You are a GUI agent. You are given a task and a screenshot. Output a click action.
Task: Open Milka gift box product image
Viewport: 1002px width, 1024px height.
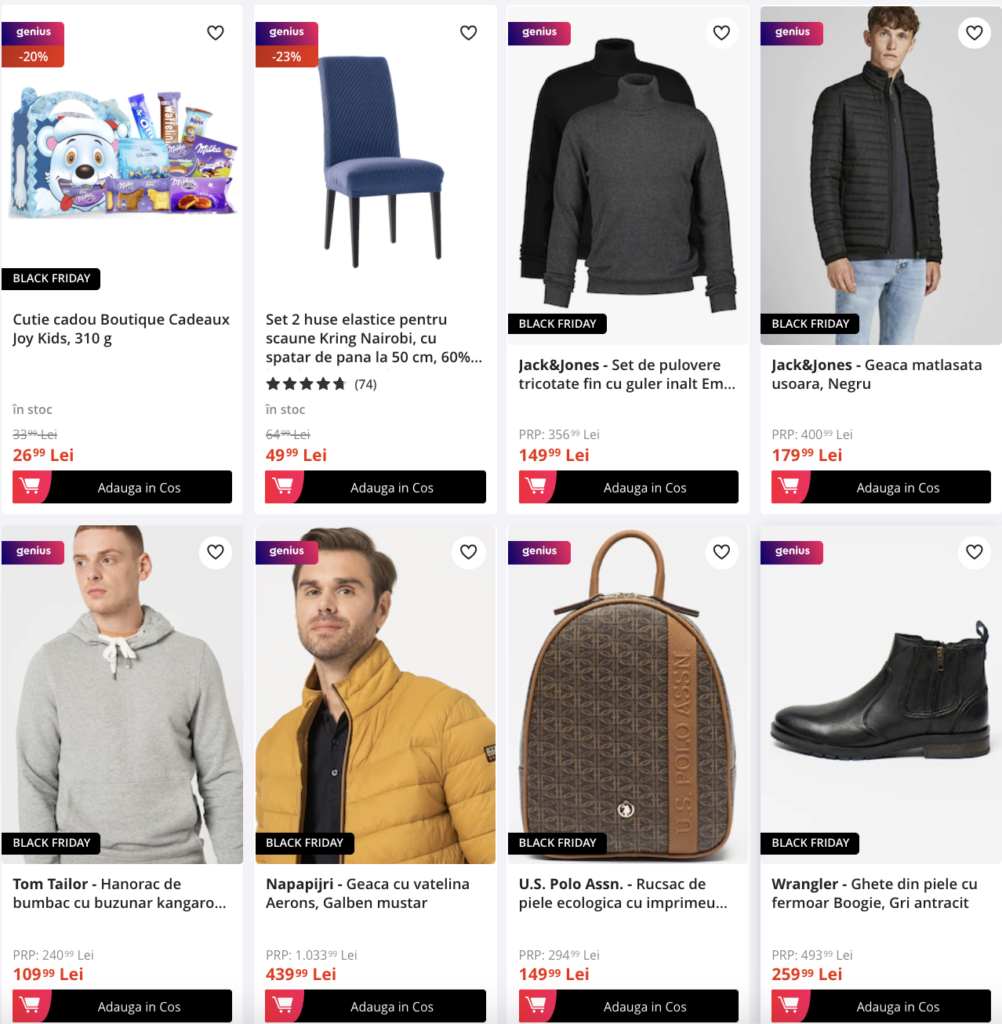(122, 153)
